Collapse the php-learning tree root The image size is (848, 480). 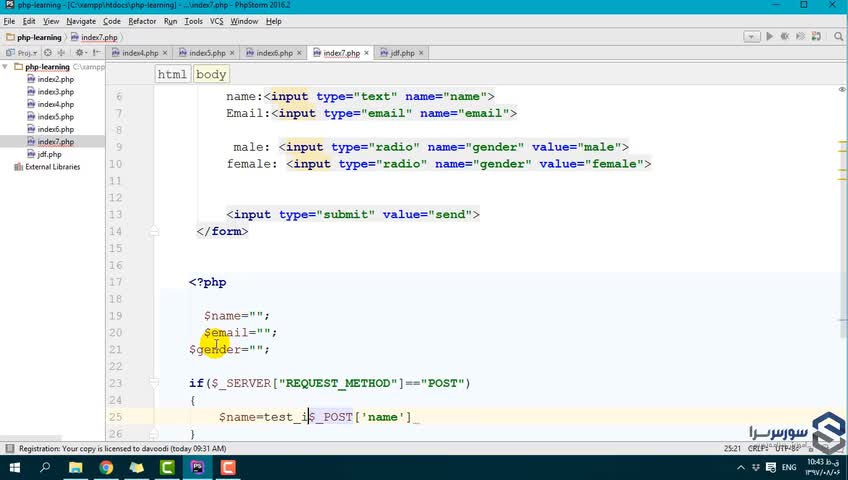(5, 66)
